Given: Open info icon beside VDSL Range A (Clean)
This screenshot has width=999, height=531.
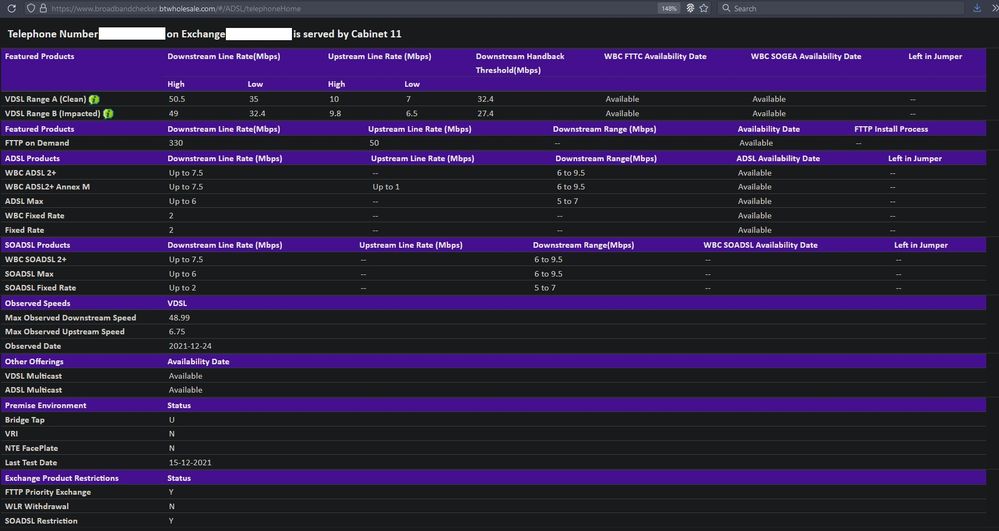Looking at the screenshot, I should [x=94, y=99].
